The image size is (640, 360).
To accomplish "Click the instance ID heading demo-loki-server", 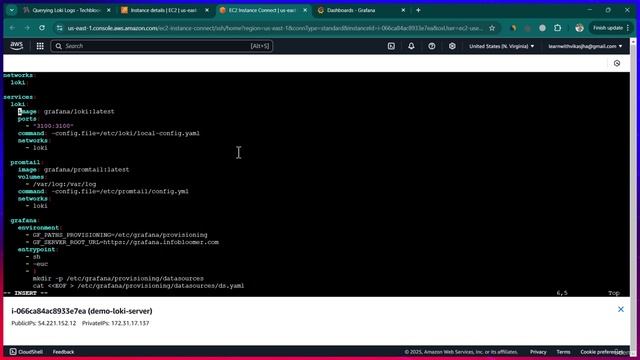I will (x=82, y=311).
